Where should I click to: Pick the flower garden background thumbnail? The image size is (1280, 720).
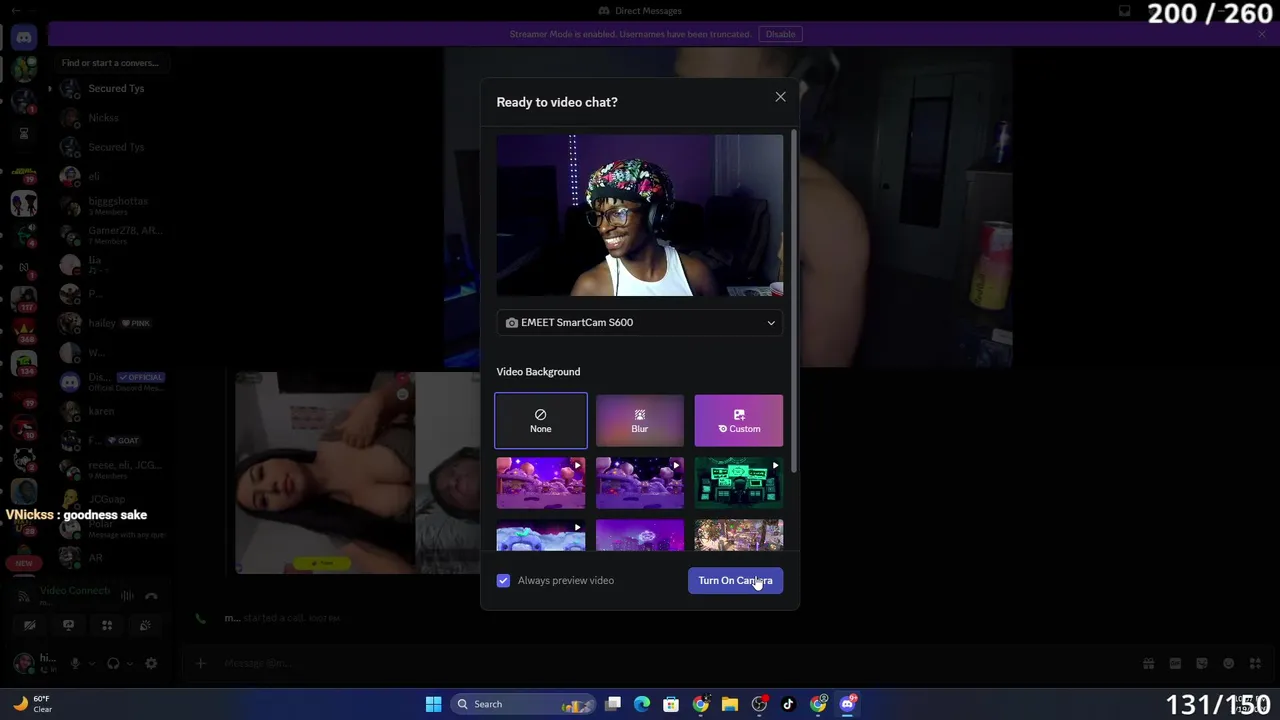coord(739,535)
